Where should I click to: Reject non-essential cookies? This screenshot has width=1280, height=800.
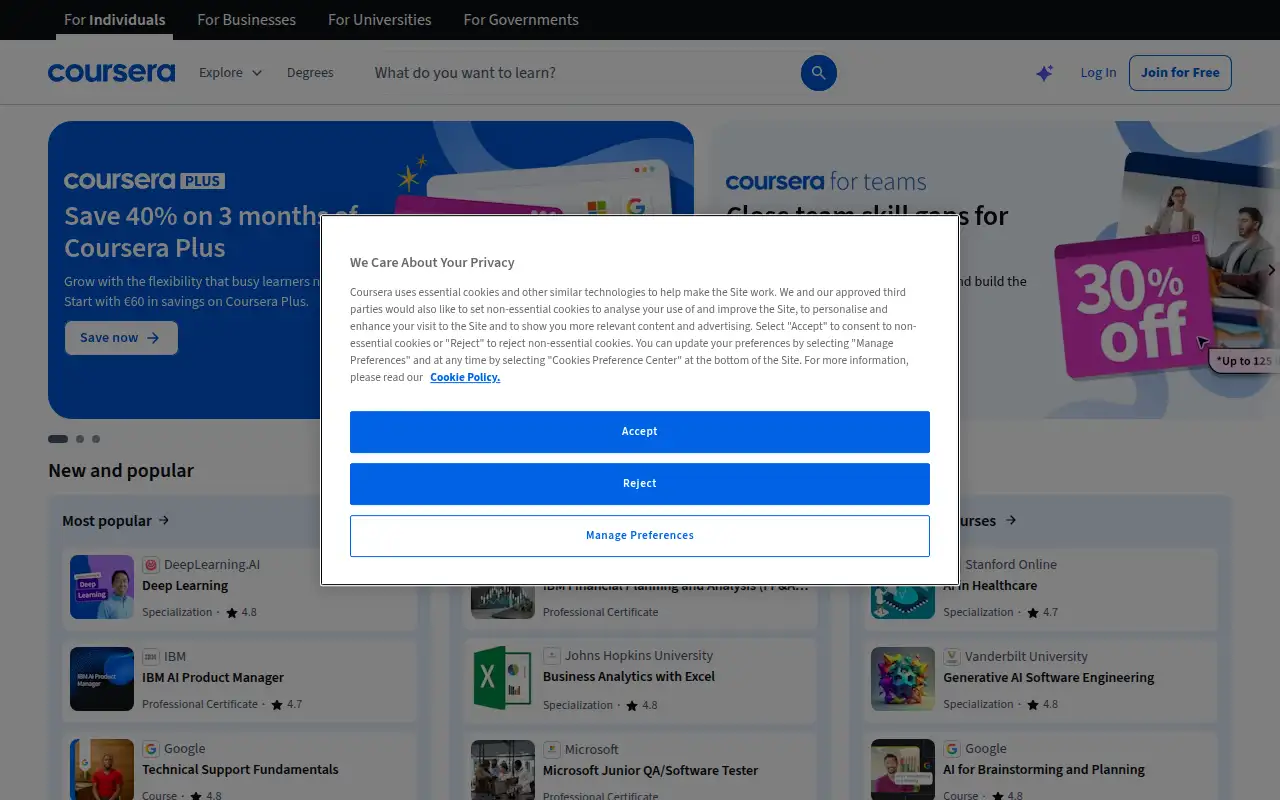tap(640, 484)
